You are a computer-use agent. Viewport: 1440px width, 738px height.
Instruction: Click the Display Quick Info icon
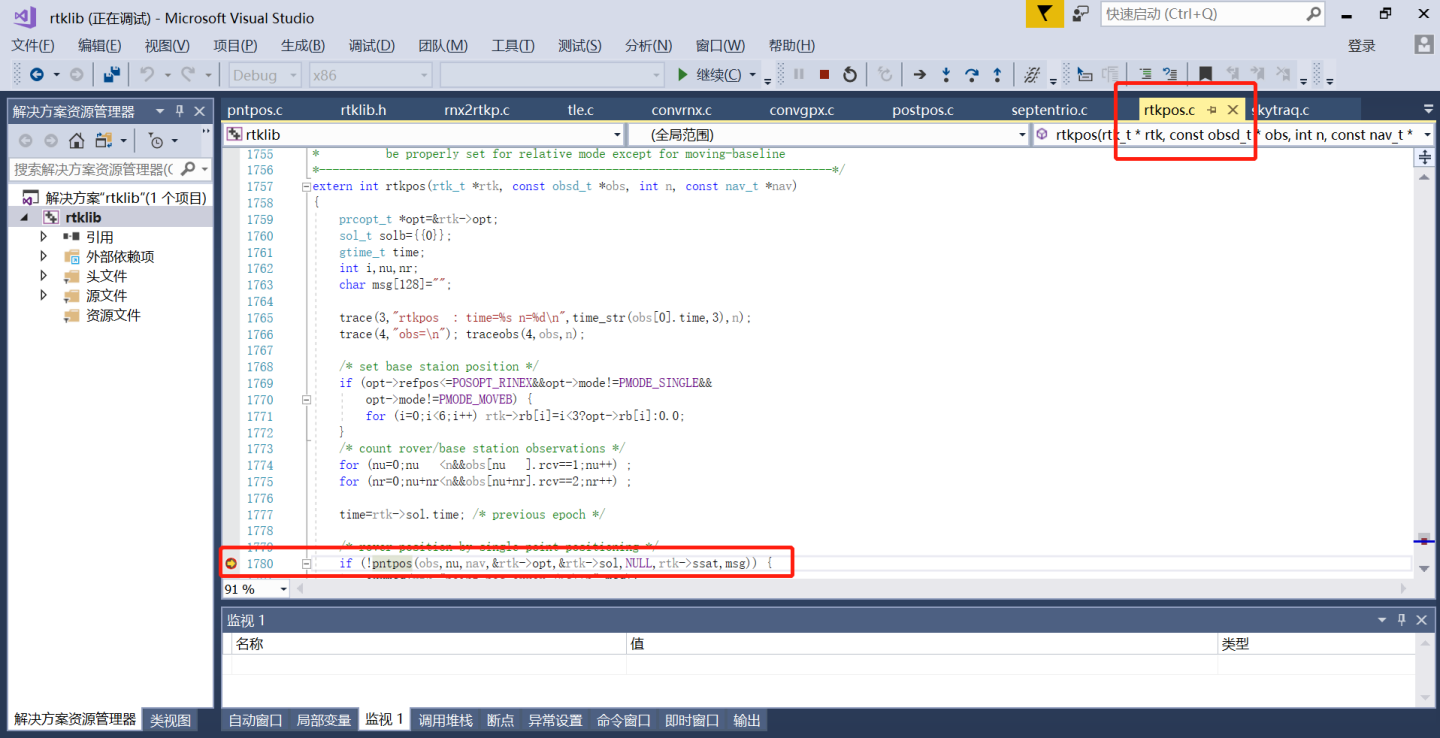point(1084,74)
